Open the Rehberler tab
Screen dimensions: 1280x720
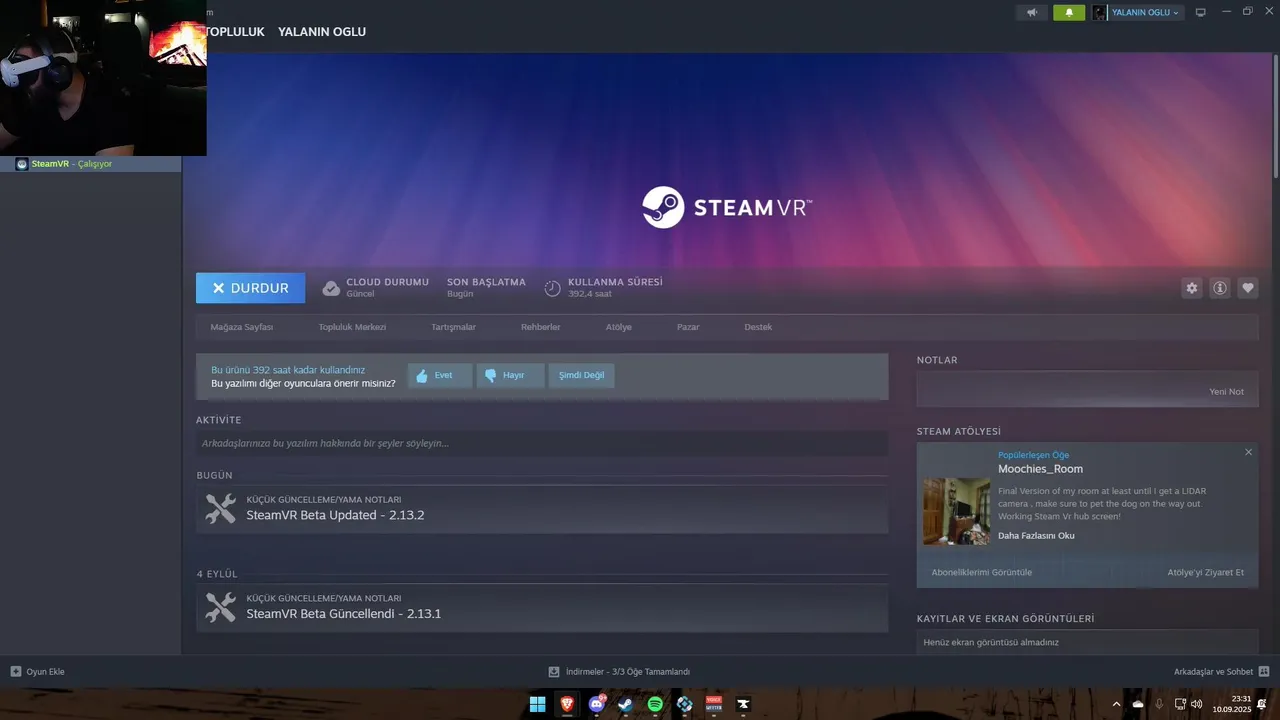pos(540,327)
